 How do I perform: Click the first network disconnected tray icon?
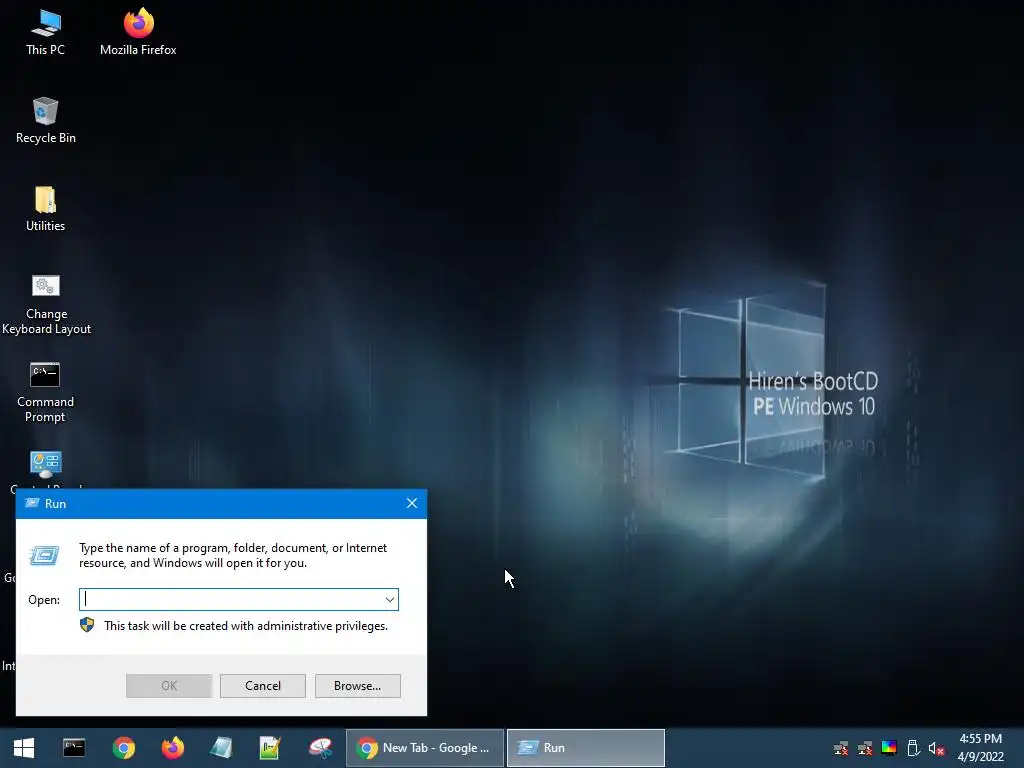coord(841,748)
